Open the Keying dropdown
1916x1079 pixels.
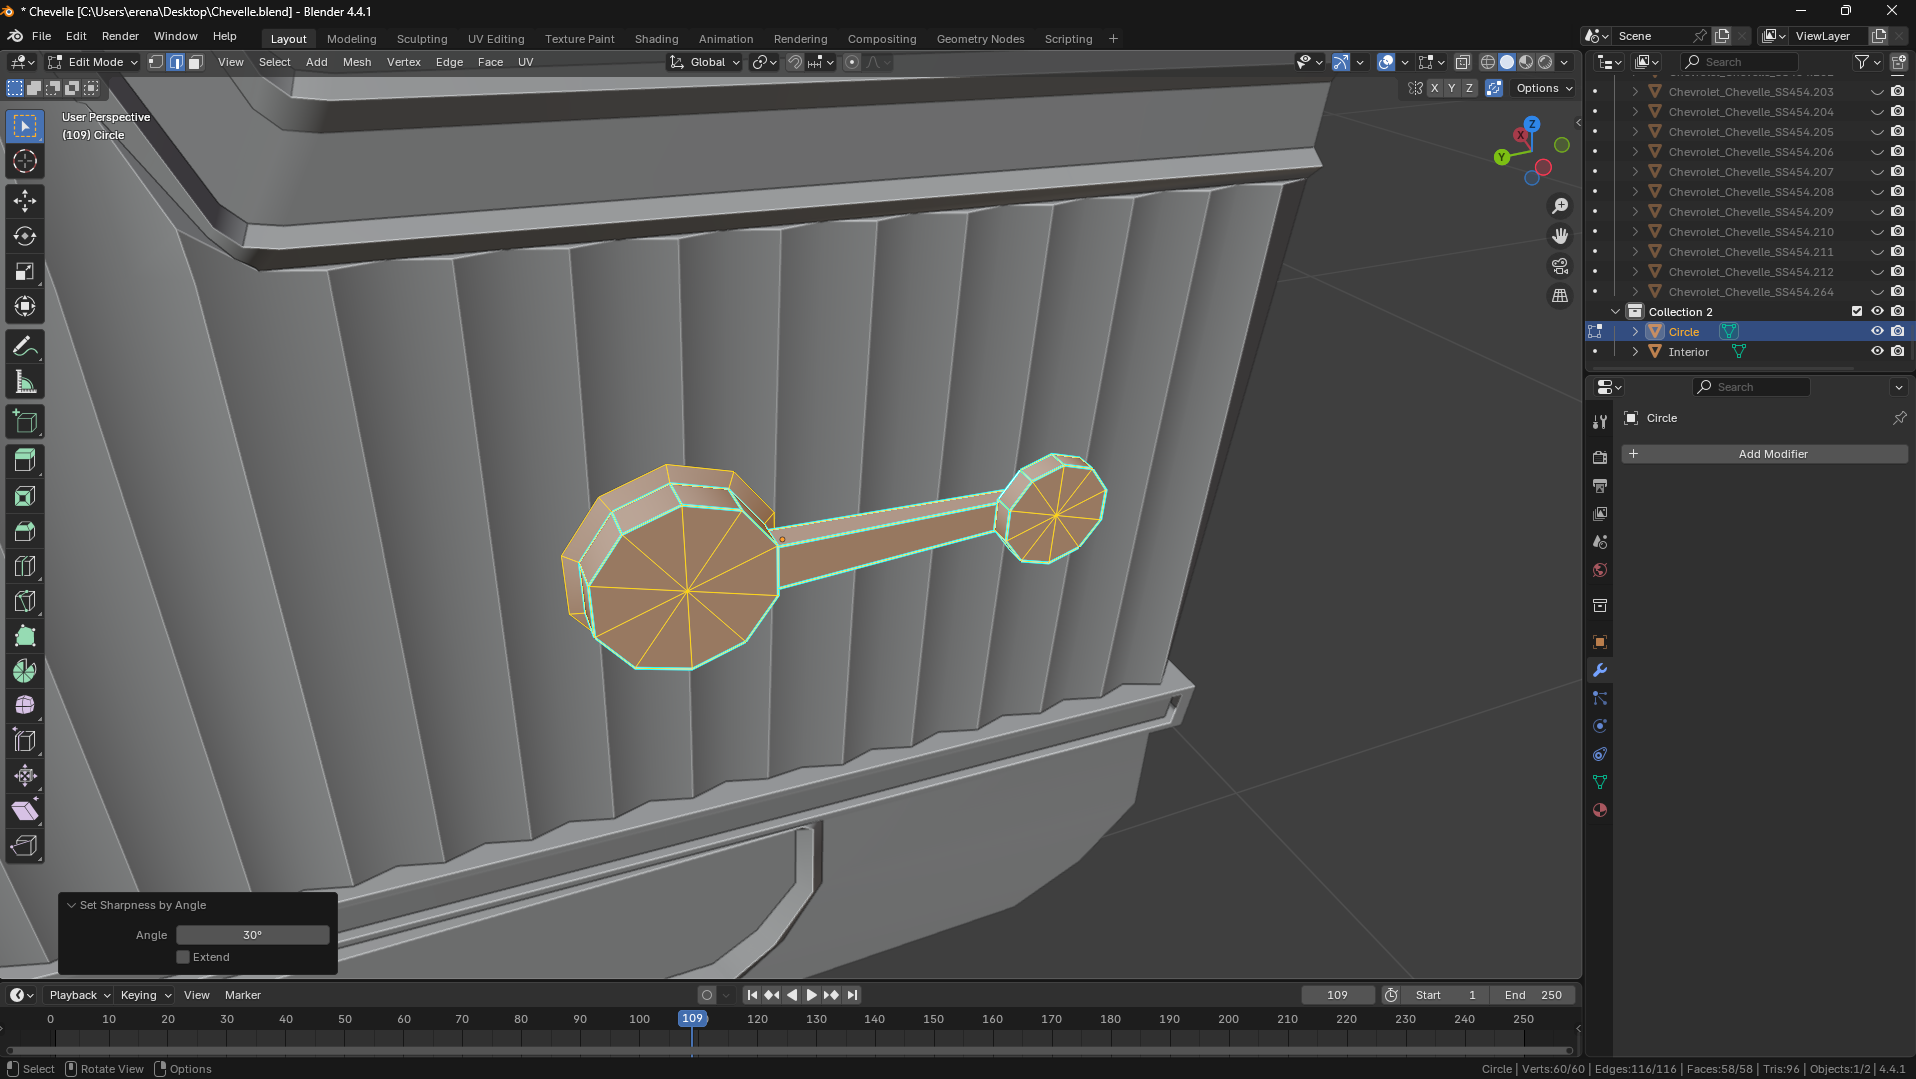point(145,995)
